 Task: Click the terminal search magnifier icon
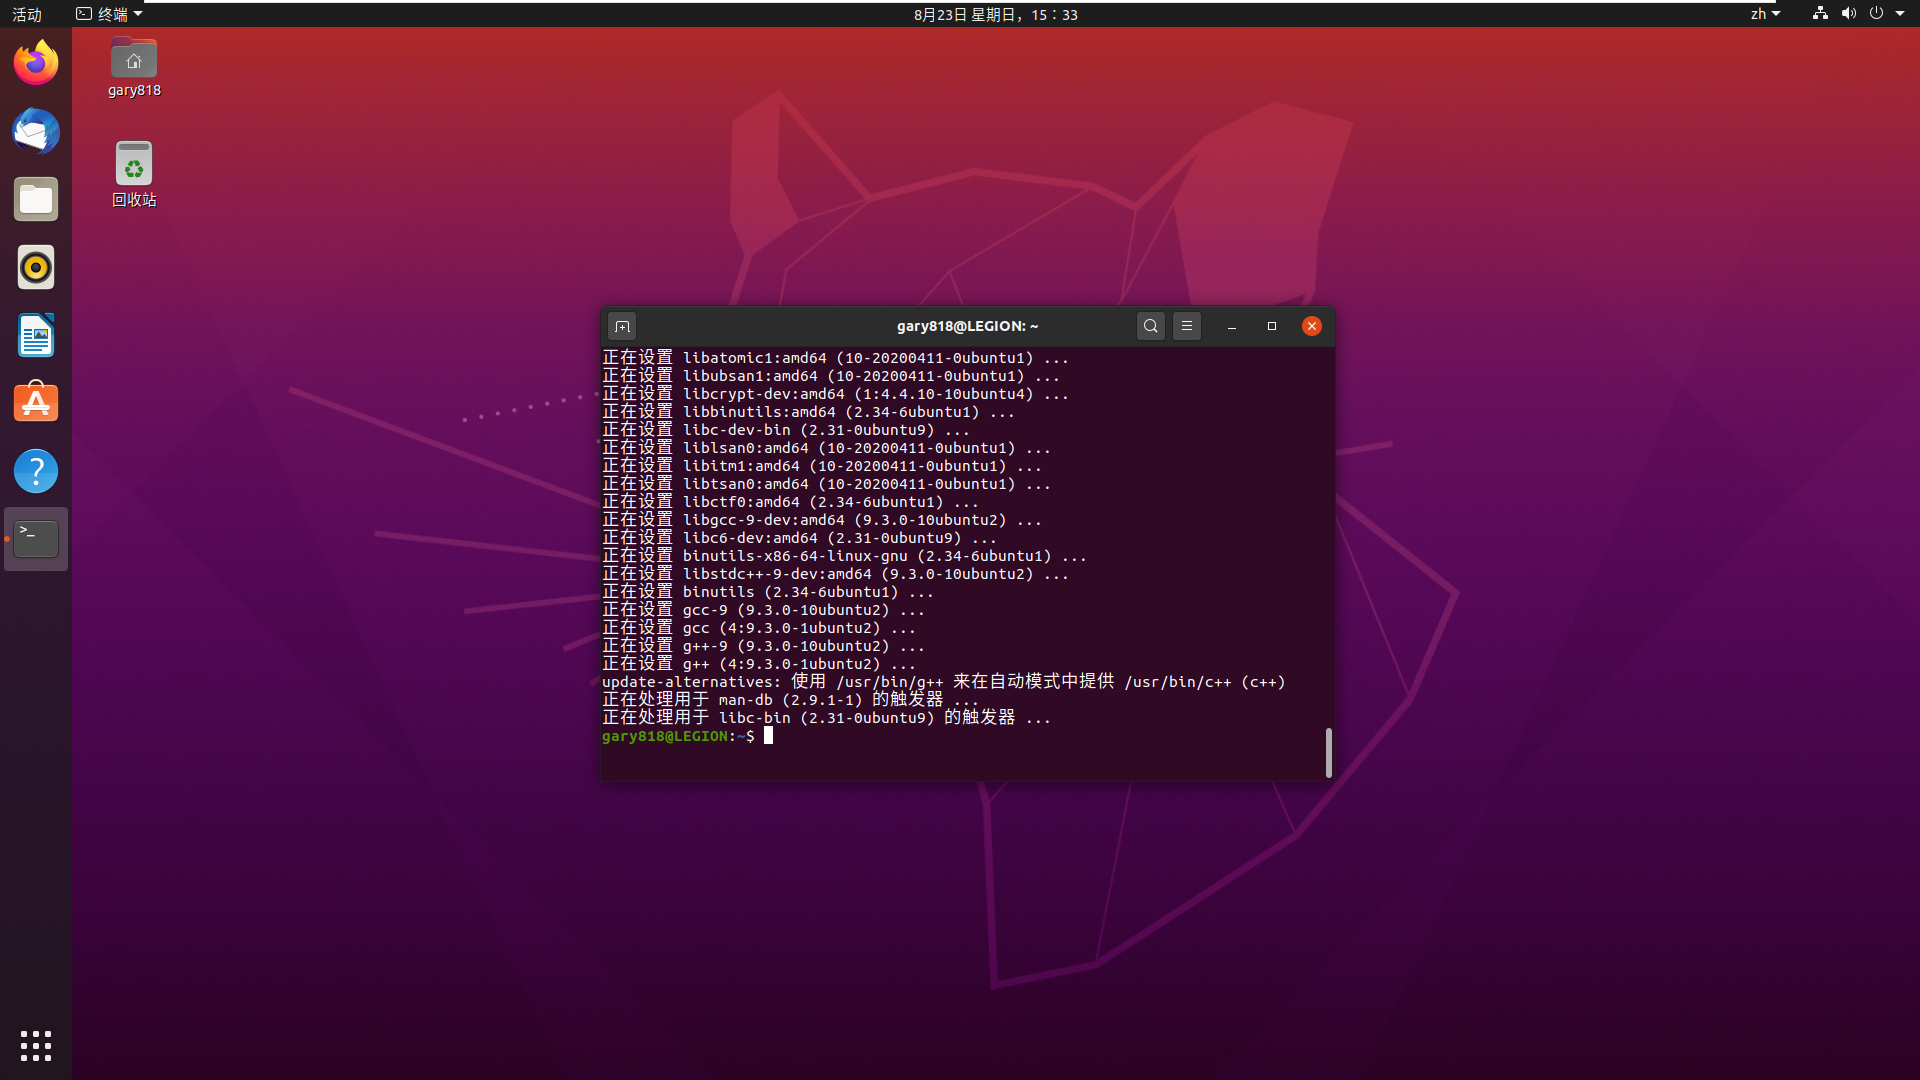pos(1151,326)
